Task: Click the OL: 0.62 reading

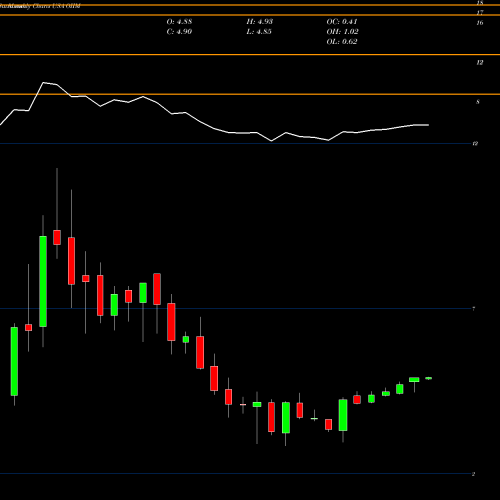Action: tap(342, 42)
